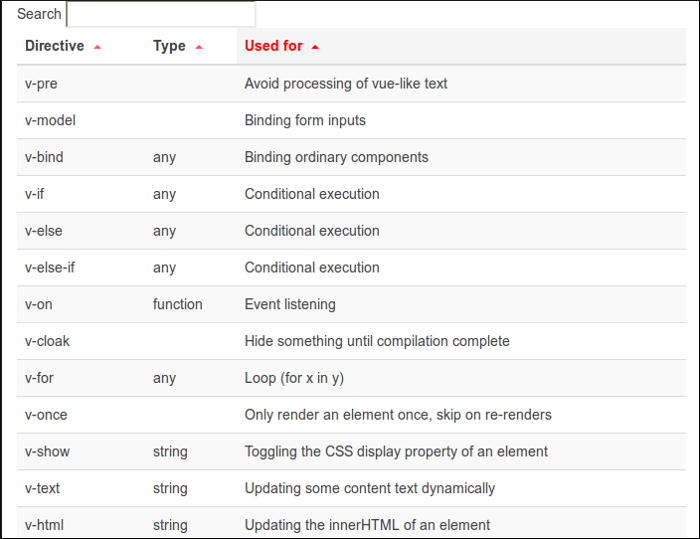The height and width of the screenshot is (539, 700).
Task: Click the v-text description cell
Action: click(x=369, y=489)
